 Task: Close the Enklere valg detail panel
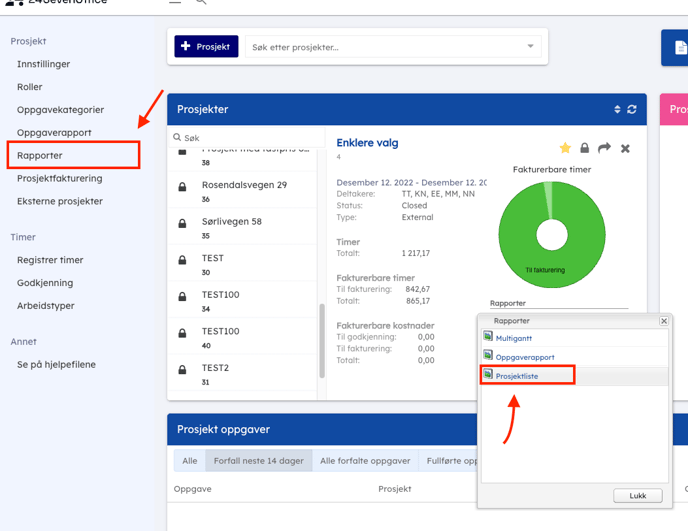click(625, 148)
